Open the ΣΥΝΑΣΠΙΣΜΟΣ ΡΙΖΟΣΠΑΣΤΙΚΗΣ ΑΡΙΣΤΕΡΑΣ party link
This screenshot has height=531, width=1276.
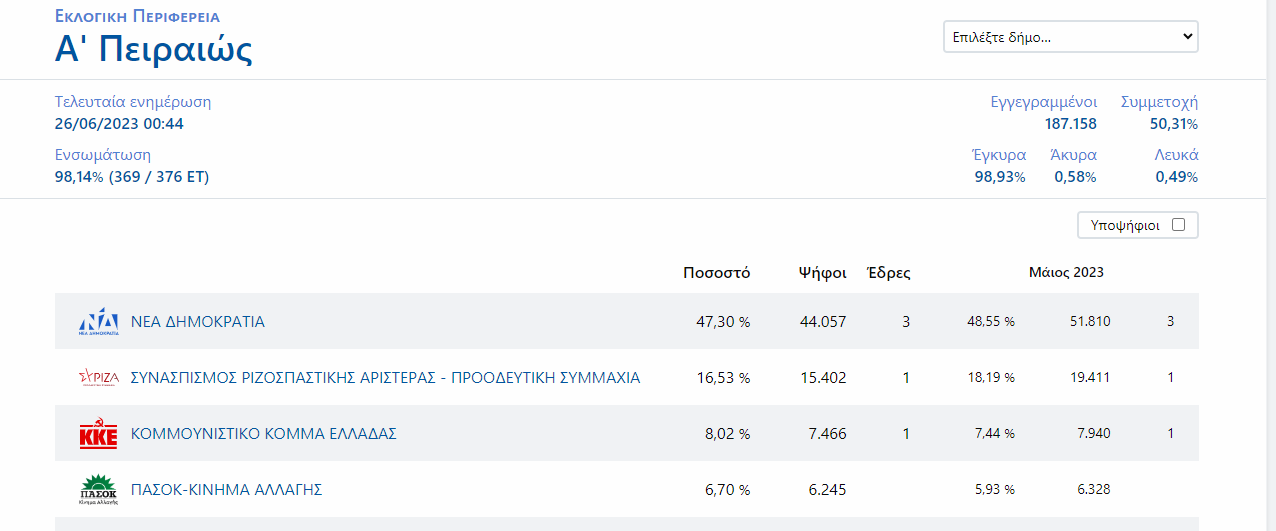385,378
